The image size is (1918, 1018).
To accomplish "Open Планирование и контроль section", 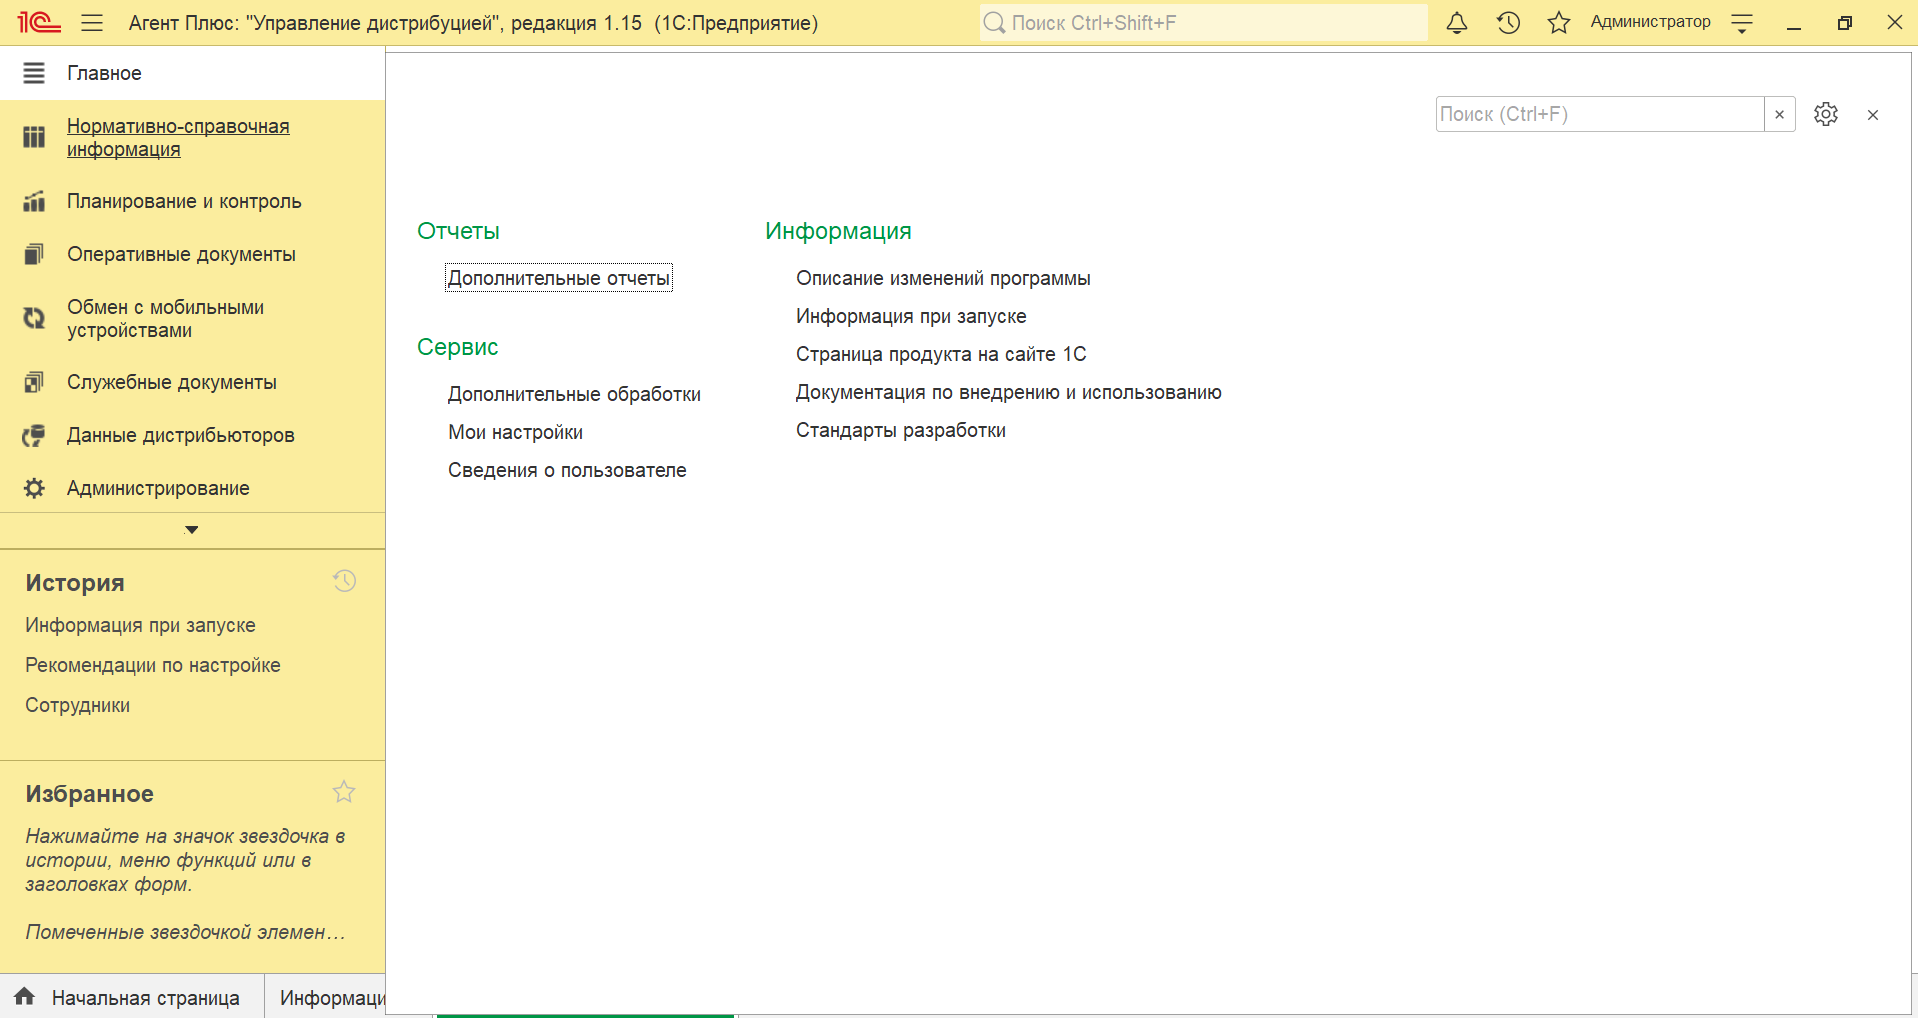I will click(x=184, y=201).
